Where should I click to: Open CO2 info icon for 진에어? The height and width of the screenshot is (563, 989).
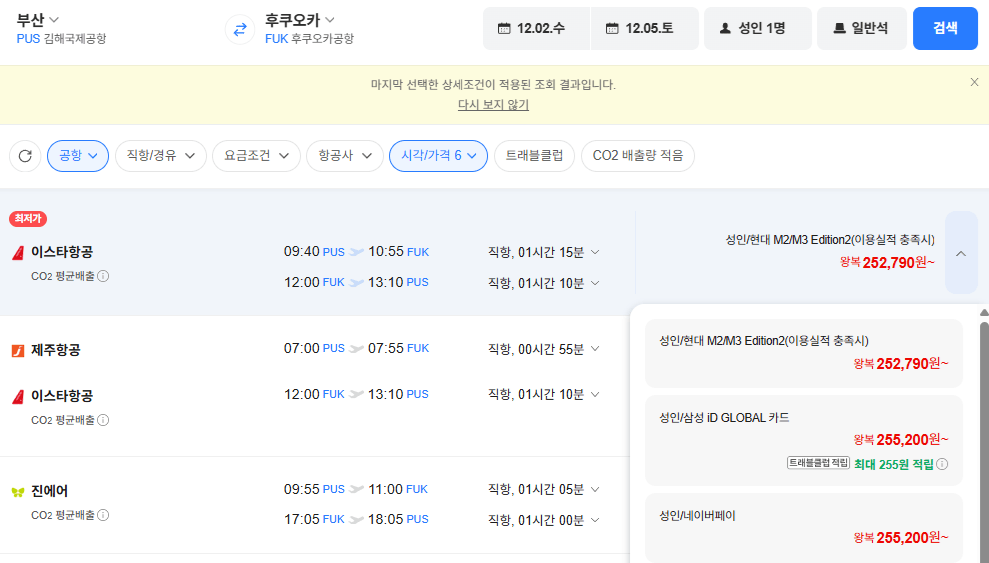pyautogui.click(x=103, y=515)
